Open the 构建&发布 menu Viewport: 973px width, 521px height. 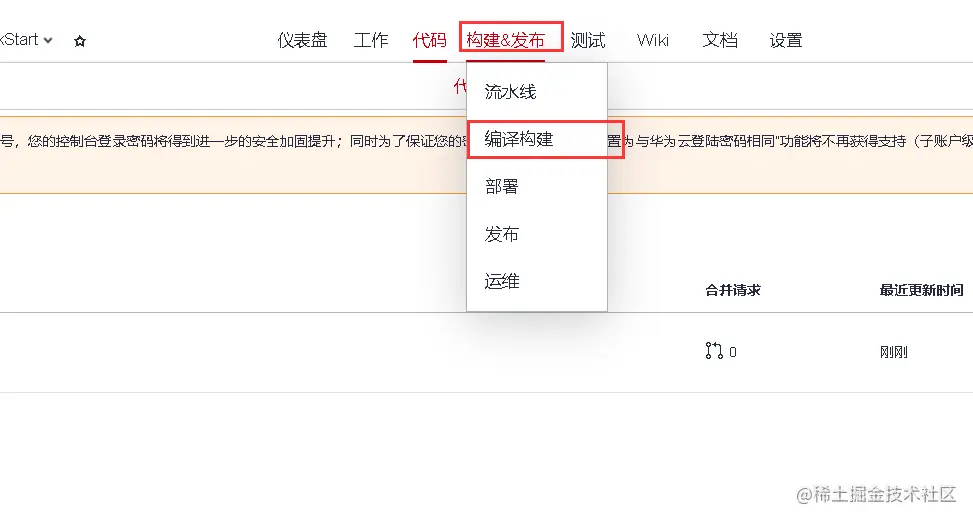pos(505,40)
